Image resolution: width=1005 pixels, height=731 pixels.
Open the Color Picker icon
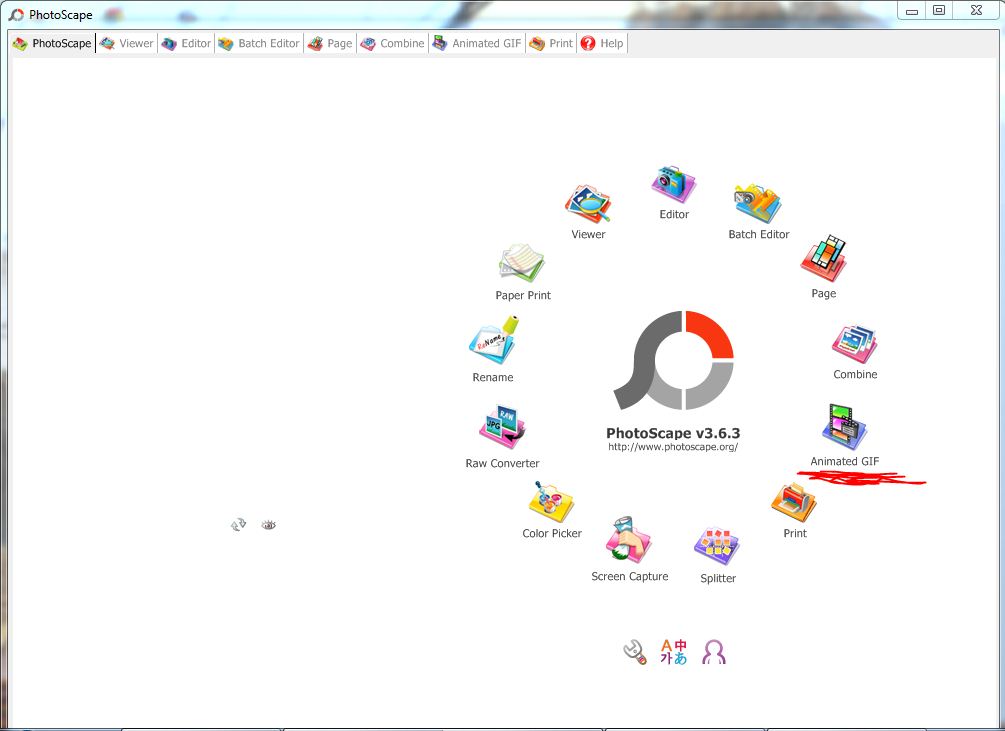(551, 502)
